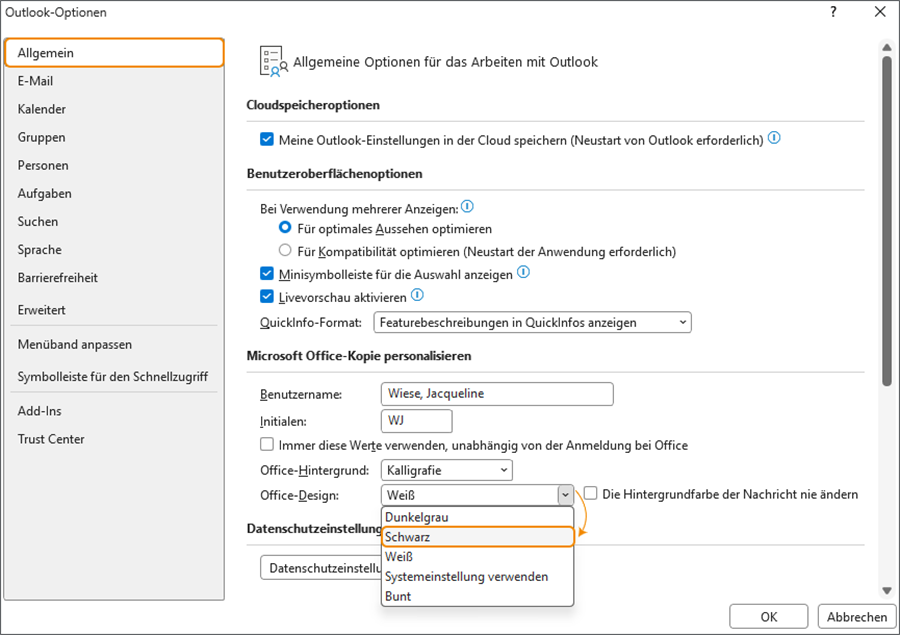Click info icon beside Livevorschau aktivieren
Screen dimensions: 900x635
(417, 296)
